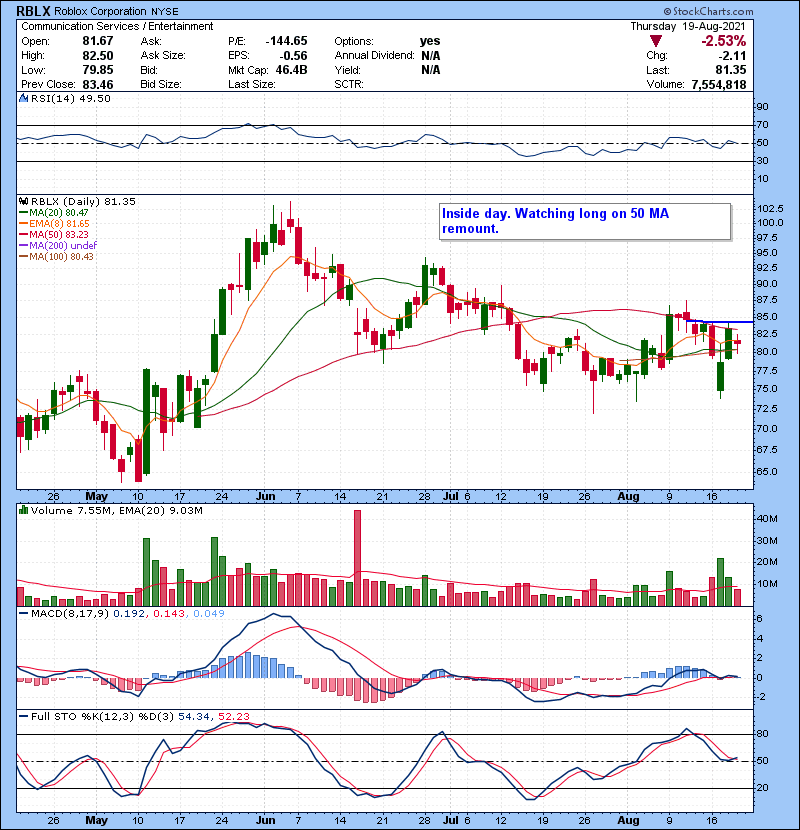
Task: Click the green MA(20) legend line marker
Action: (x=24, y=212)
